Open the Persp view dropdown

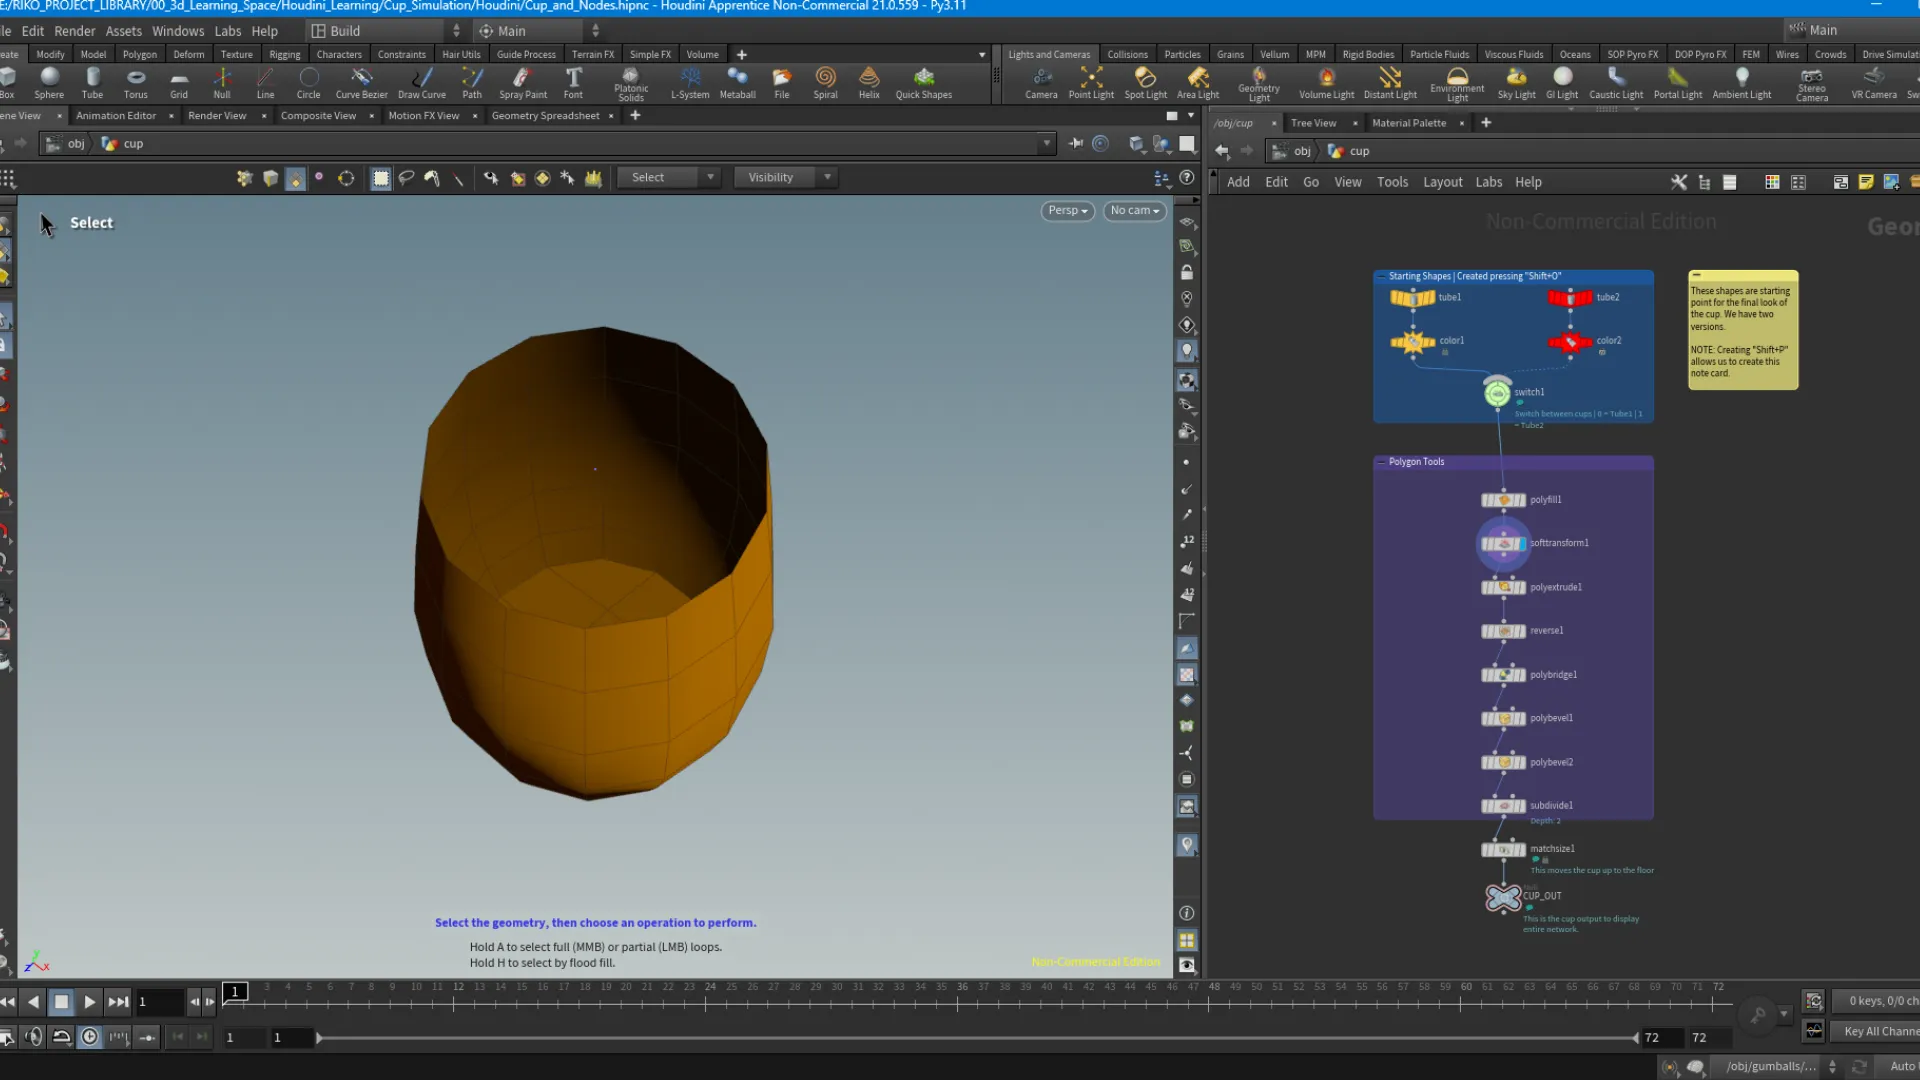tap(1066, 210)
